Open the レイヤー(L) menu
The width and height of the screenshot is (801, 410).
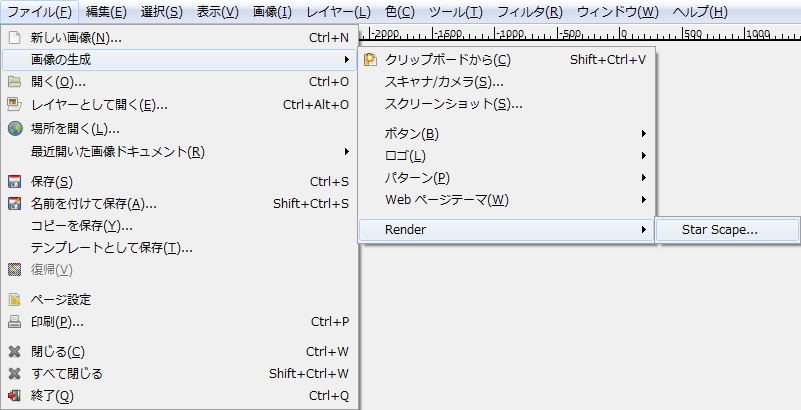[x=338, y=11]
